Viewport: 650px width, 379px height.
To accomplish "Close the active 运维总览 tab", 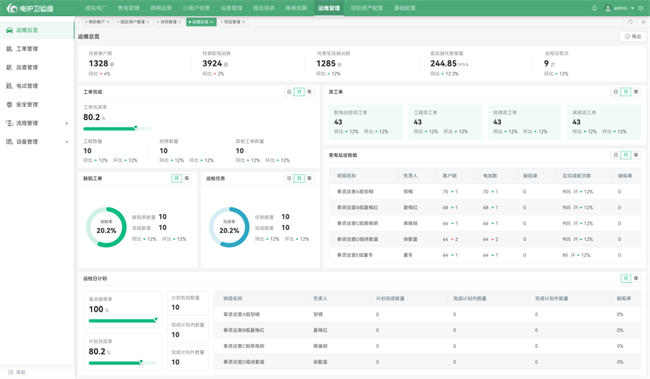I will click(211, 22).
